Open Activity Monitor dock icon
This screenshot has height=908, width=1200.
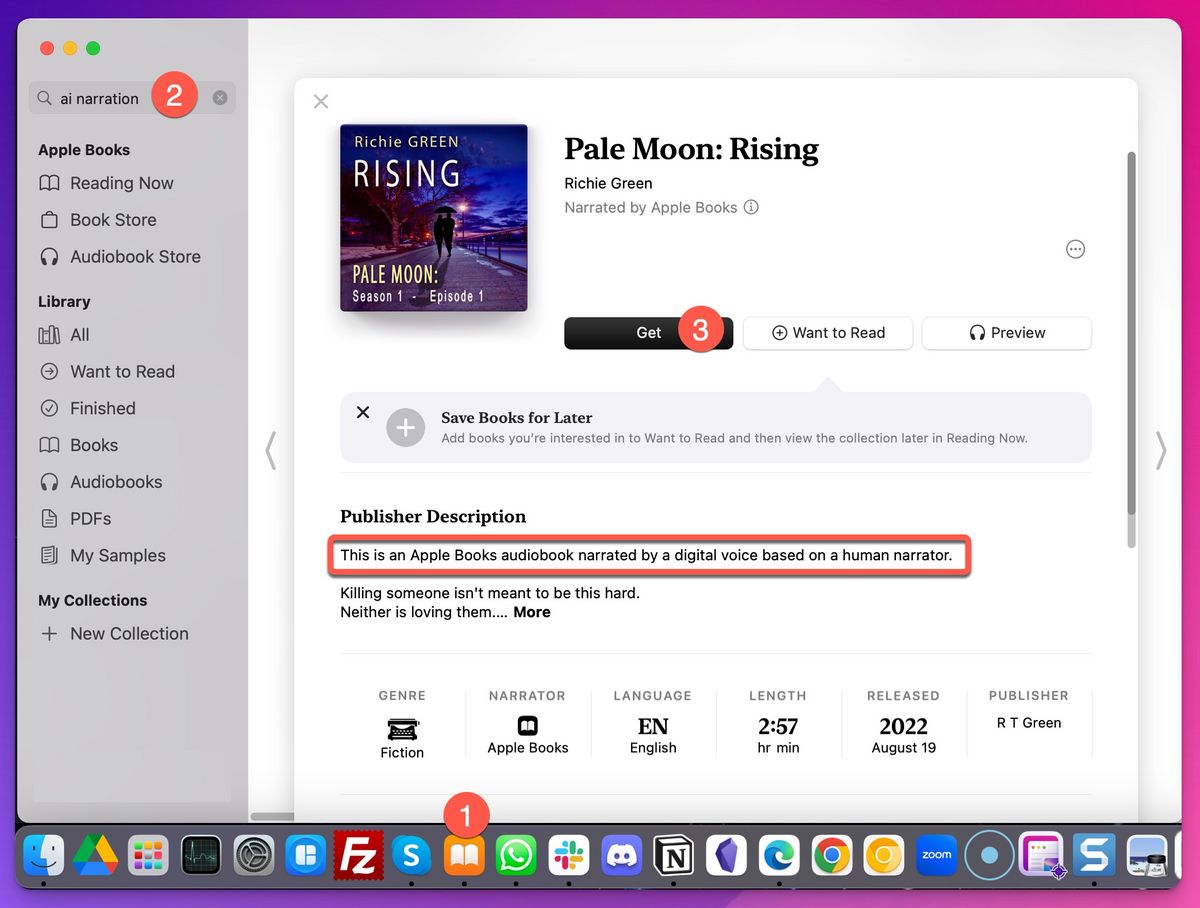(201, 855)
